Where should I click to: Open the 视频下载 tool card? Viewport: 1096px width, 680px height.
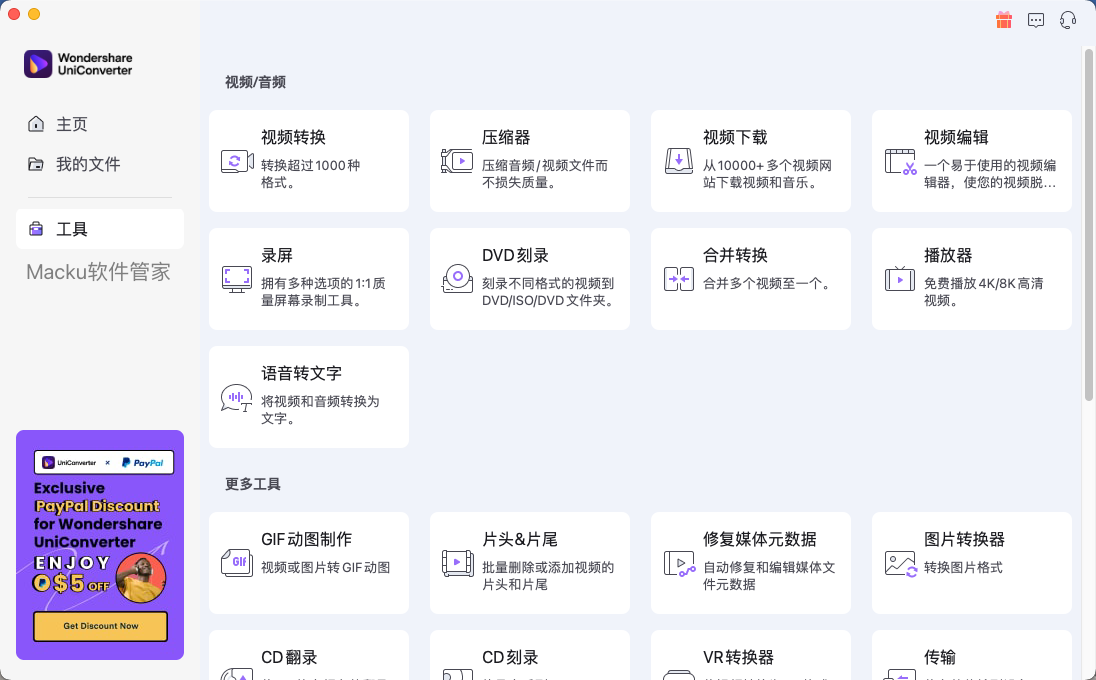[751, 161]
